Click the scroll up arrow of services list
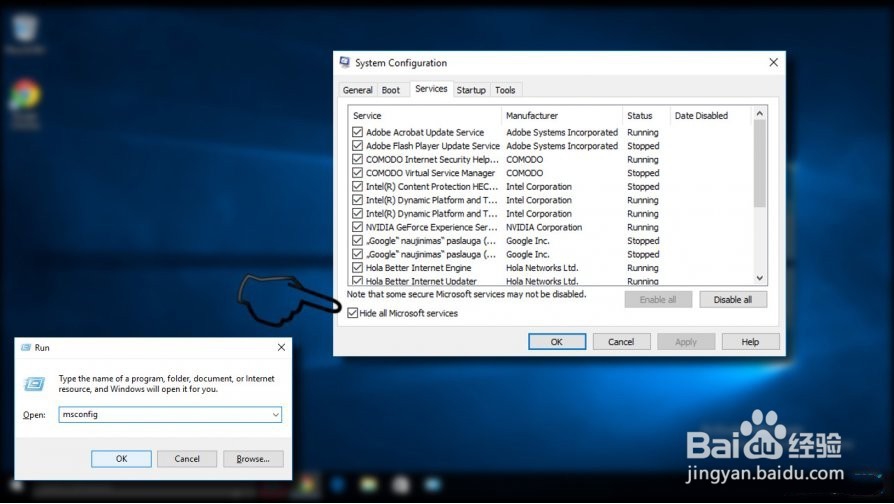894x504 pixels. pos(759,113)
